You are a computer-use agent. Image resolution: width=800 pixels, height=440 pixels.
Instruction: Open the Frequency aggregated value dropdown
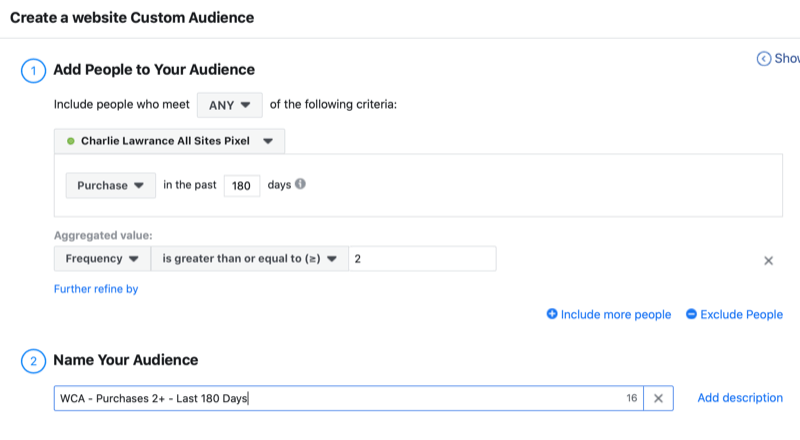click(101, 259)
